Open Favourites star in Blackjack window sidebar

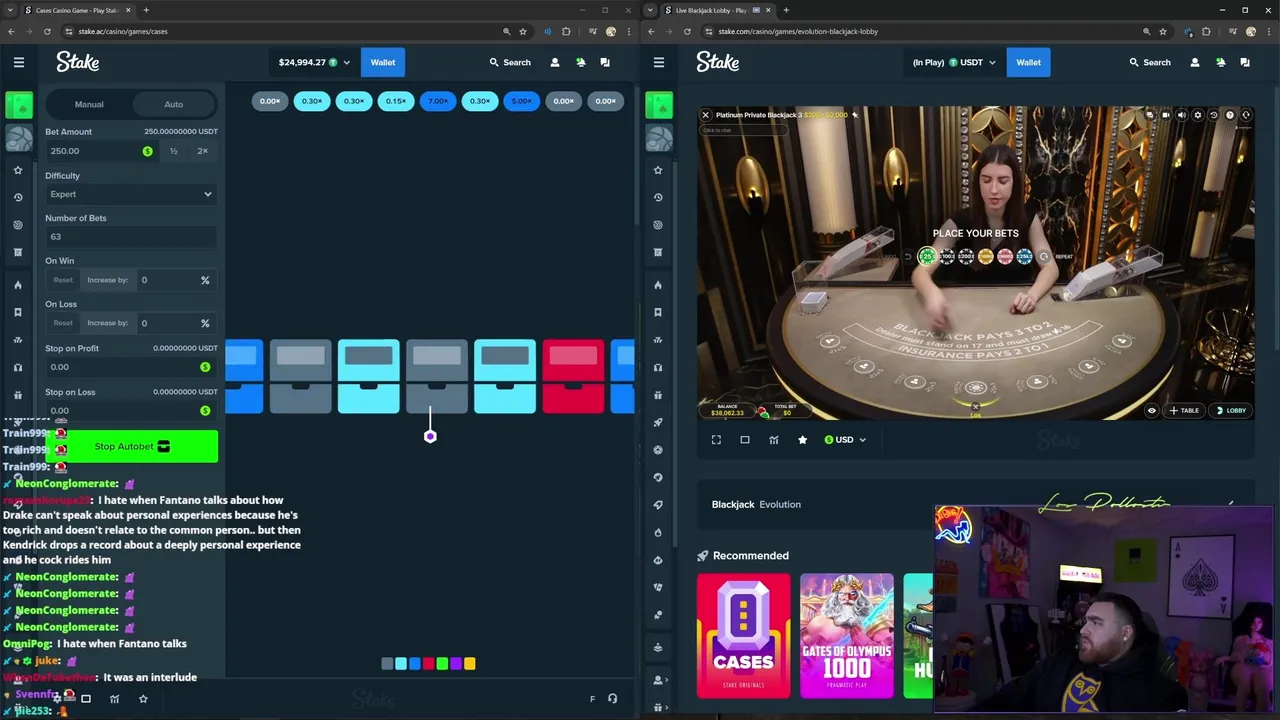click(x=658, y=170)
